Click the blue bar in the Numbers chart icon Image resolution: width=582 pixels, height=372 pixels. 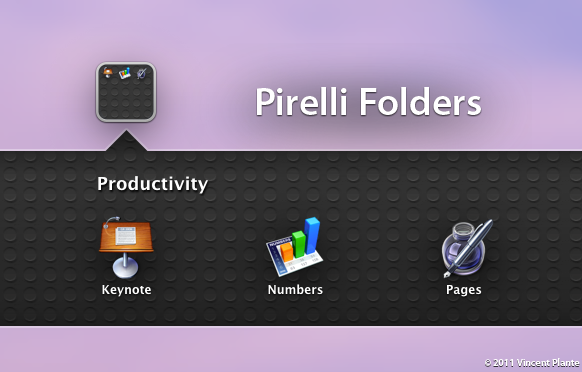click(x=312, y=235)
